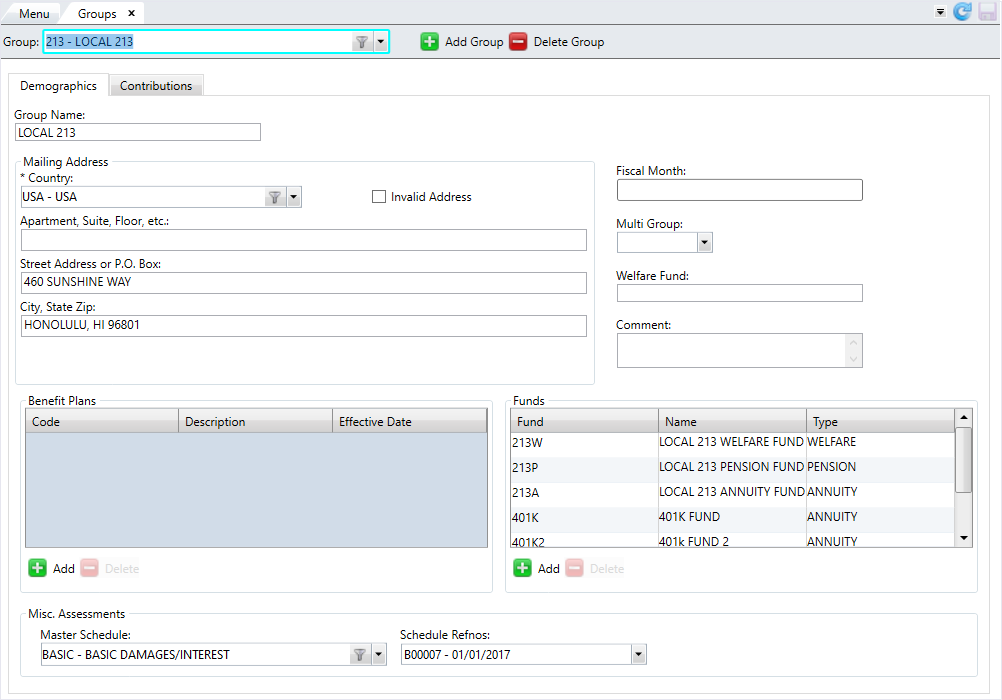Image resolution: width=1002 pixels, height=700 pixels.
Task: Click the Code column header in Benefit Plans
Action: [x=102, y=421]
